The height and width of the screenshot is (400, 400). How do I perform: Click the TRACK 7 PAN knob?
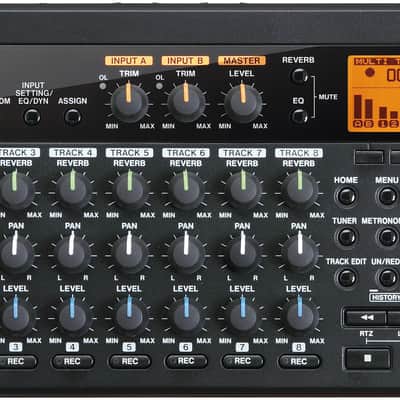pos(243,253)
